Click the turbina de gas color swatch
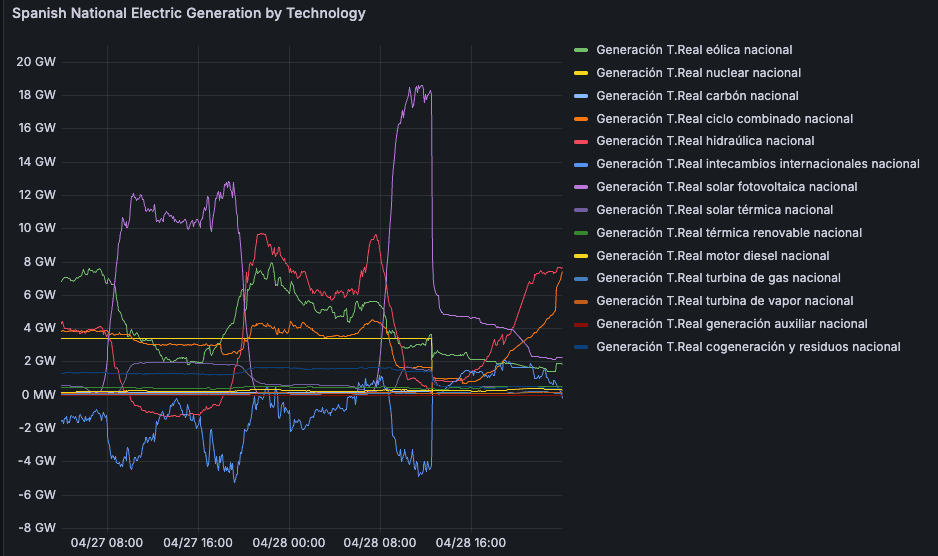 [580, 278]
